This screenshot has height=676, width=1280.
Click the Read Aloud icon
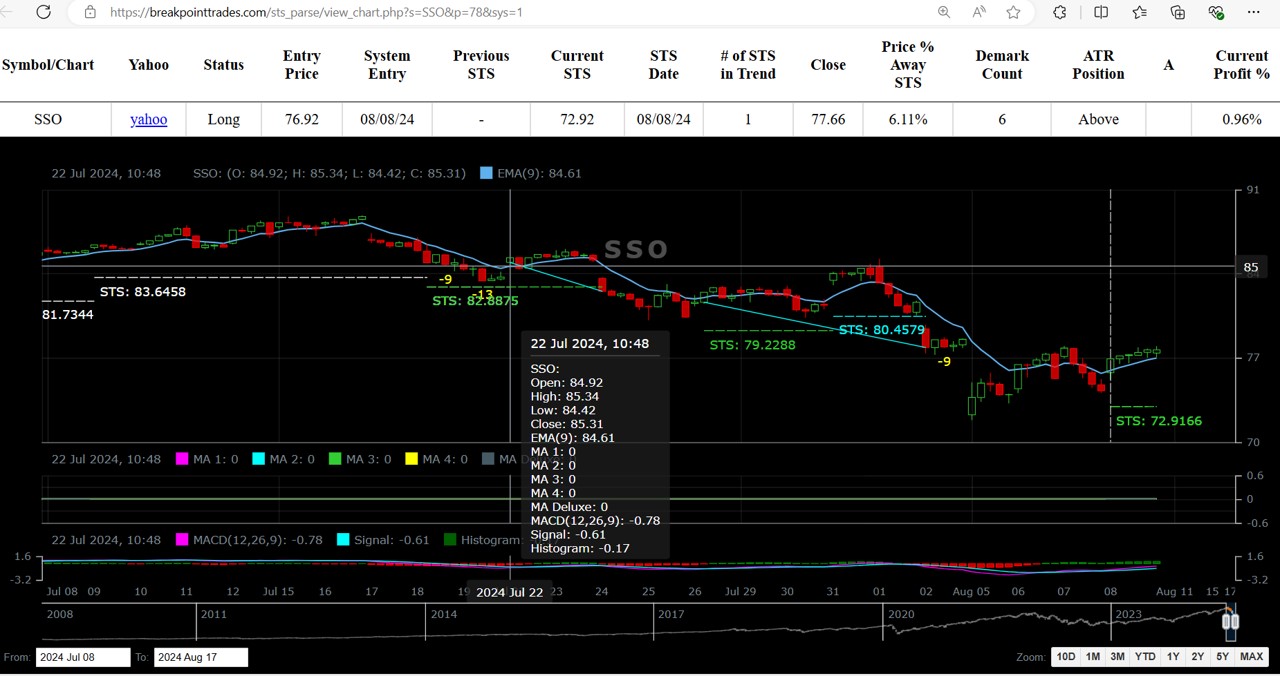[x=979, y=12]
